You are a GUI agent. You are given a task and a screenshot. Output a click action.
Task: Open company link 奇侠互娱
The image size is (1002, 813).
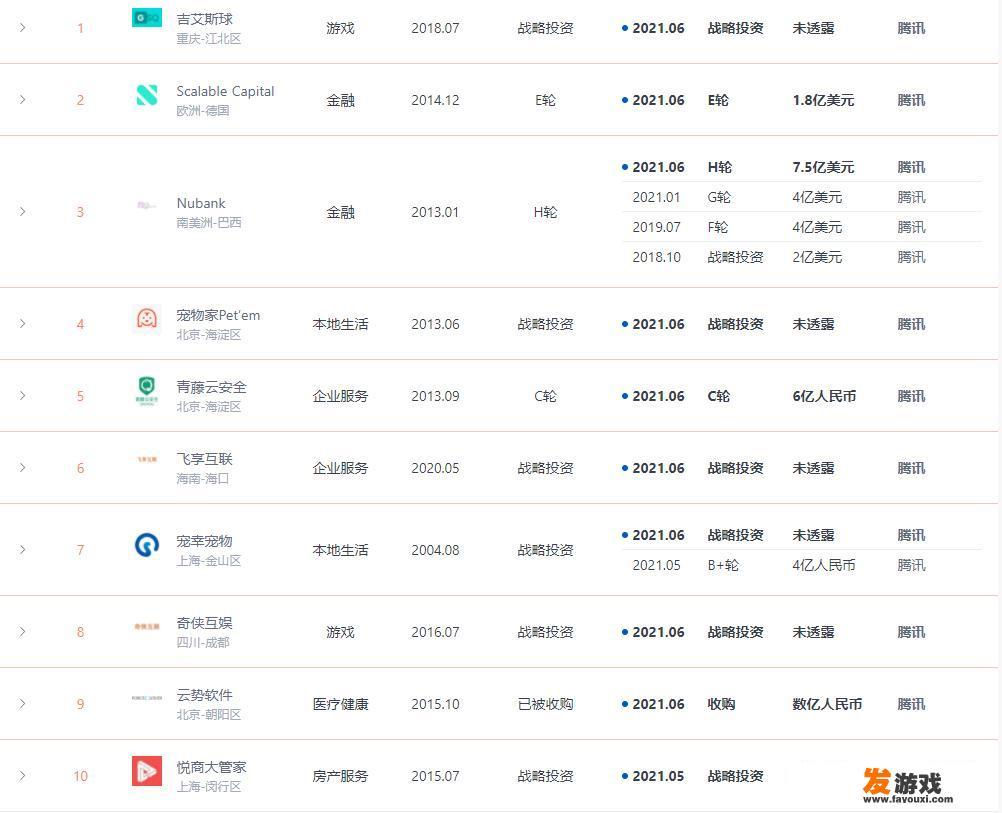click(x=204, y=623)
